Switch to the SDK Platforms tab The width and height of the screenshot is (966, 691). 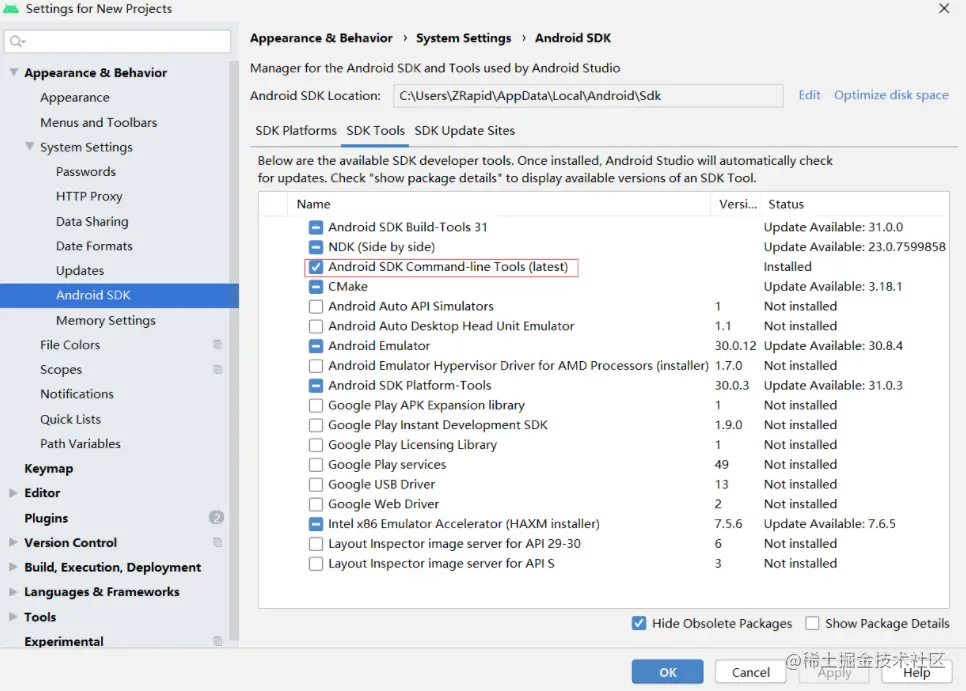point(296,131)
